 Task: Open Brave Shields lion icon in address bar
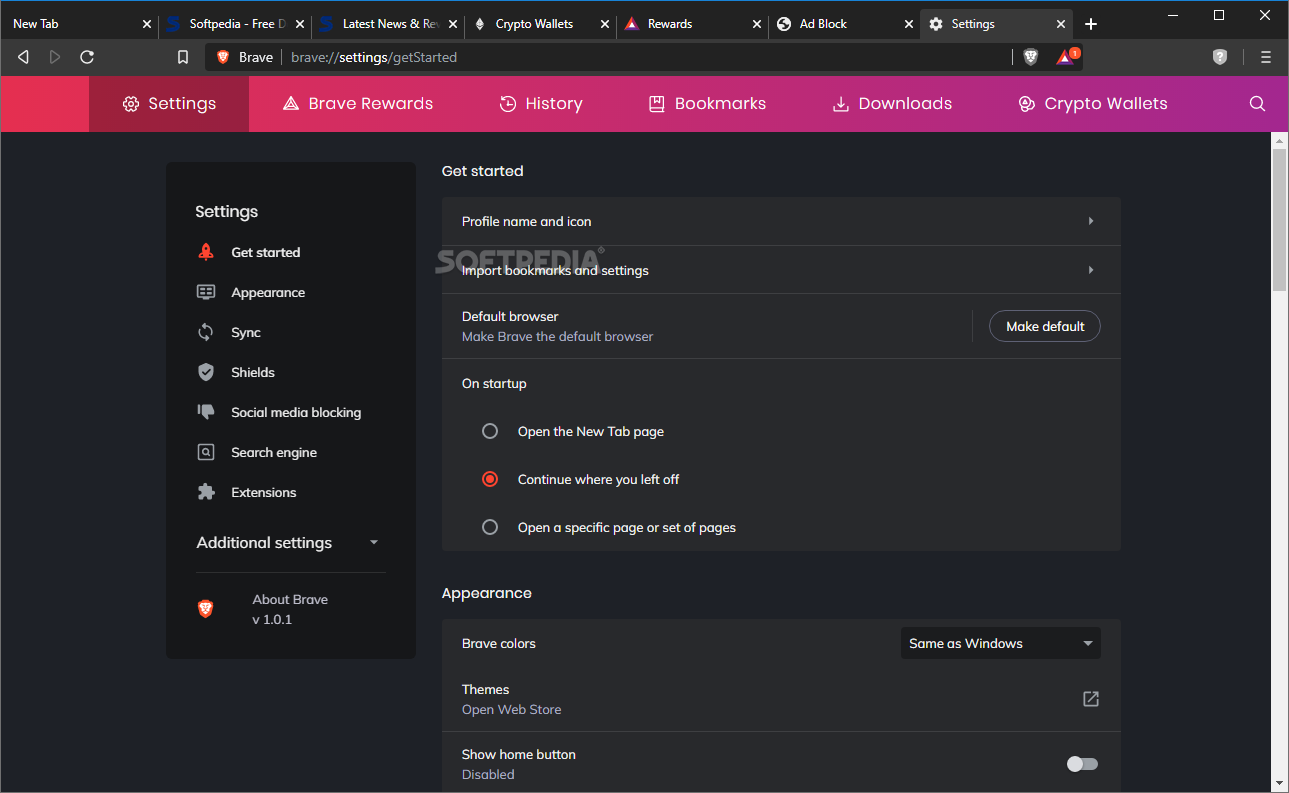1031,57
